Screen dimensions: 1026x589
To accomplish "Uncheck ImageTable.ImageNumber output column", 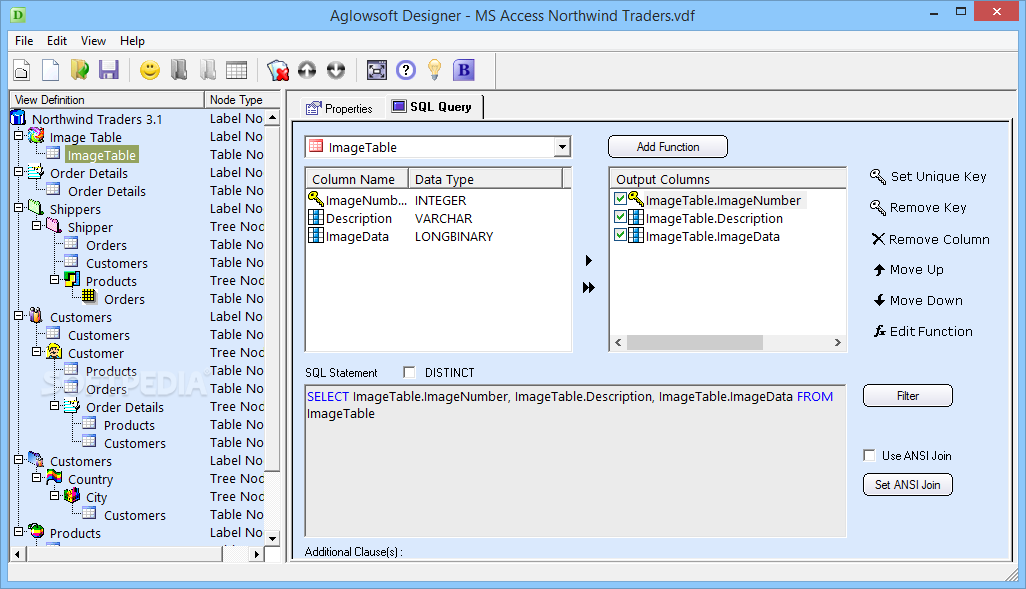I will (620, 198).
